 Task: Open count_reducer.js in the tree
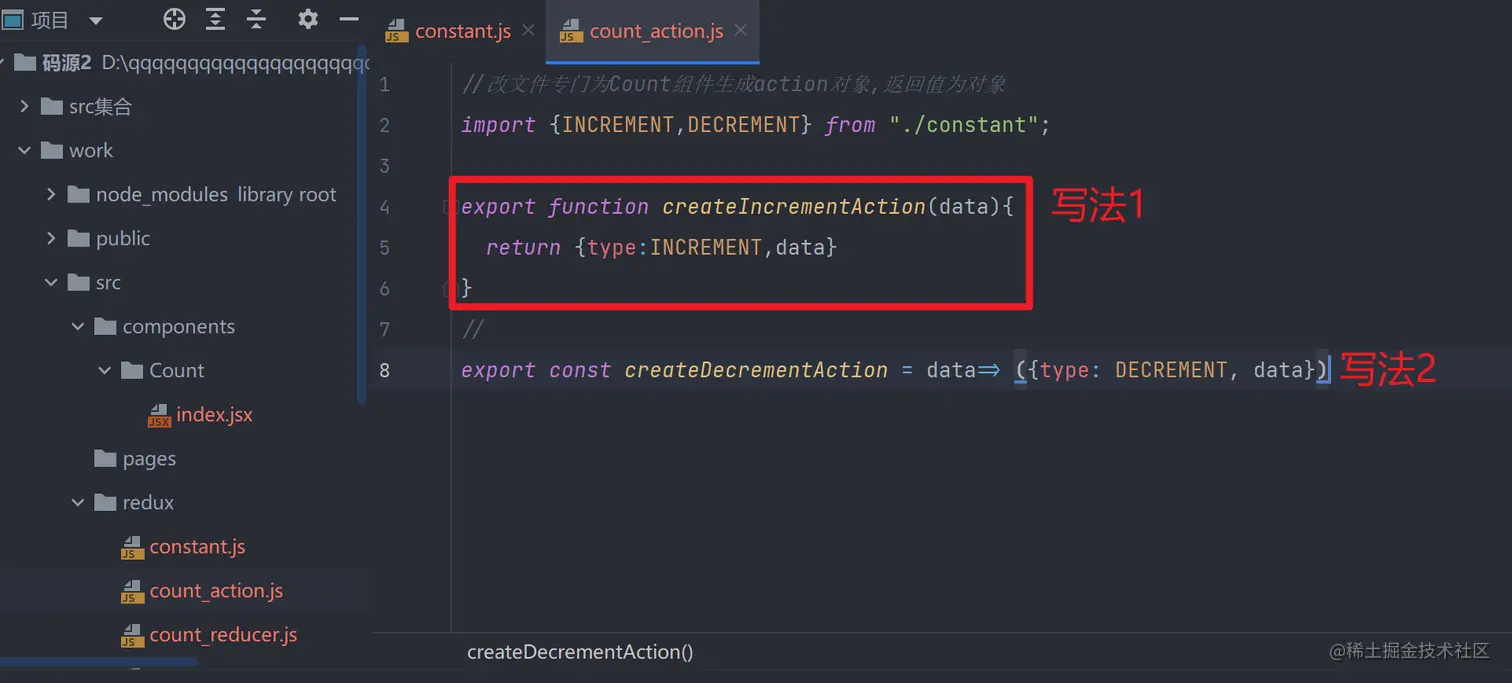point(223,634)
